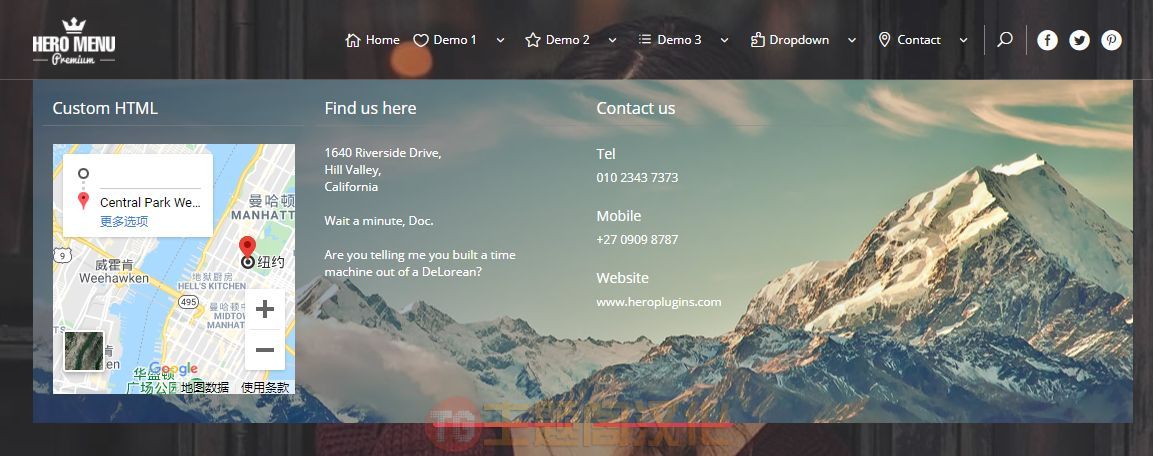This screenshot has width=1153, height=456.
Task: Expand the Demo 1 chevron
Action: 501,40
